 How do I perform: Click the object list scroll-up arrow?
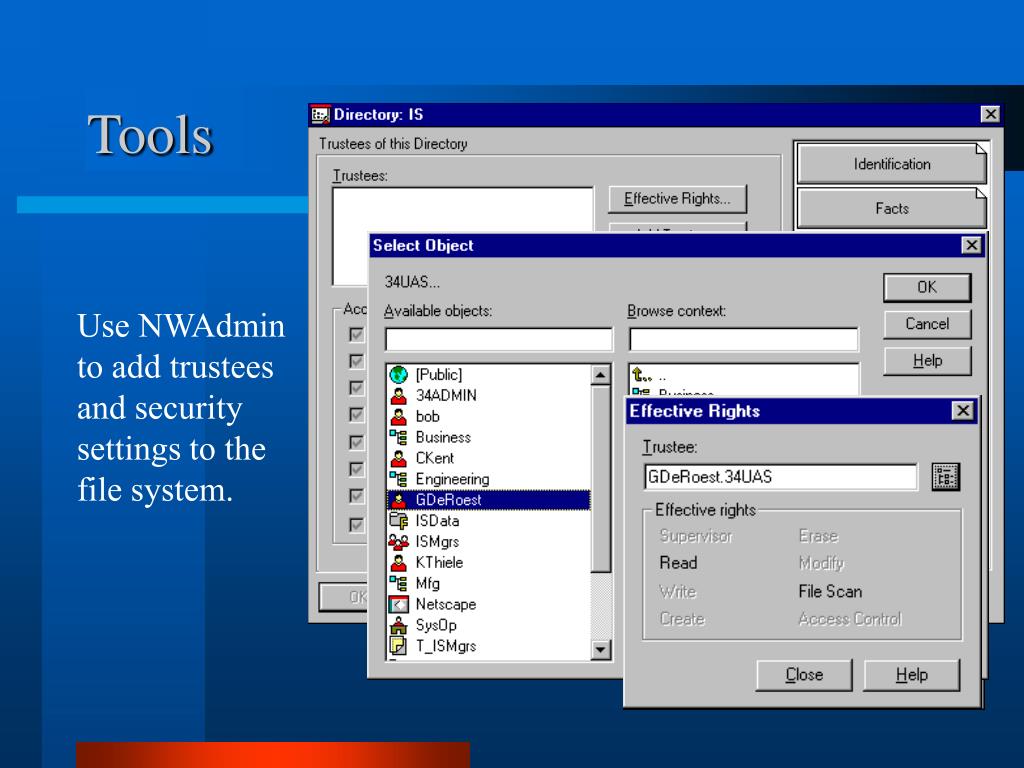(600, 375)
